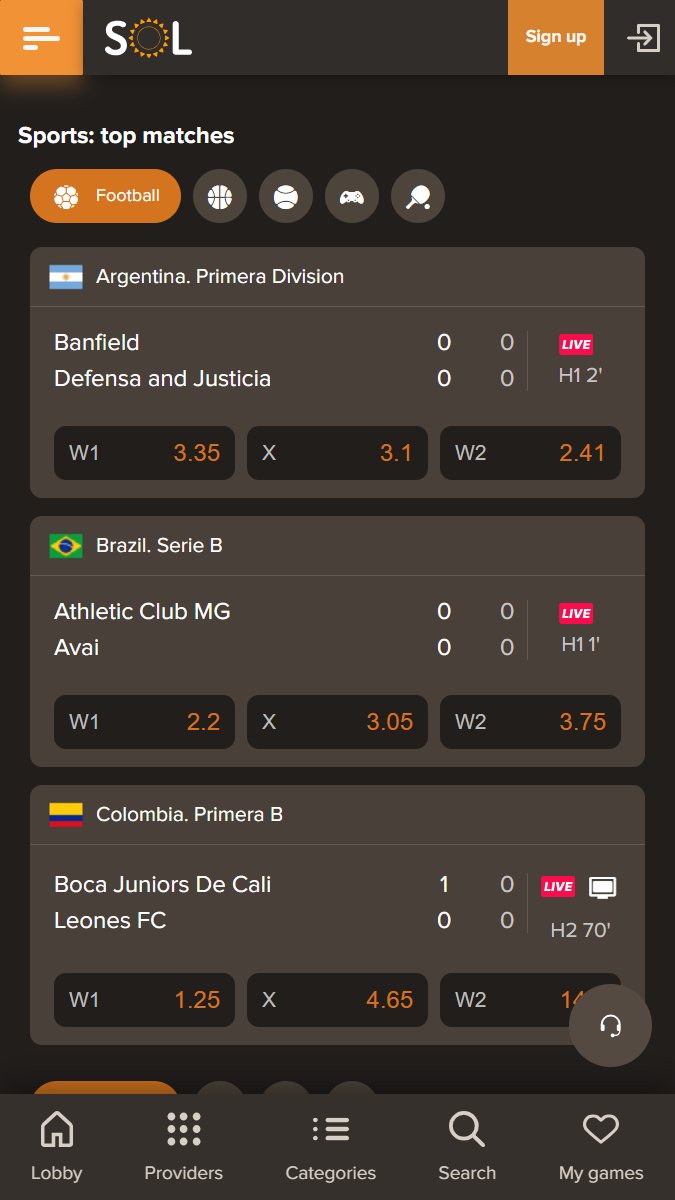The height and width of the screenshot is (1200, 675).
Task: Open My games favorites heart
Action: (601, 1147)
